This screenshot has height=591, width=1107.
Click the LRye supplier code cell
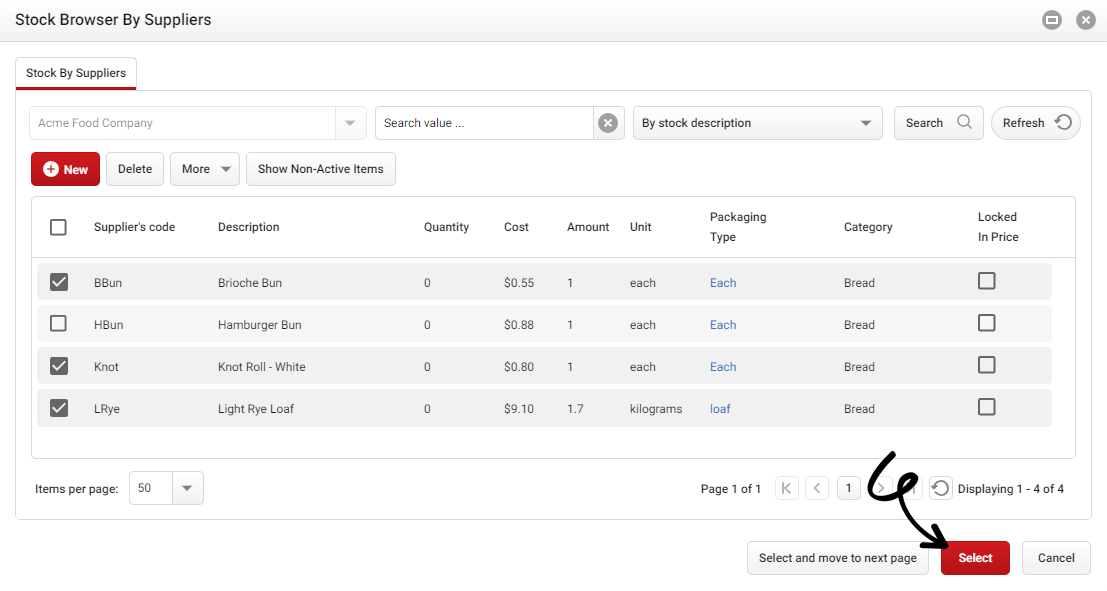pos(107,409)
